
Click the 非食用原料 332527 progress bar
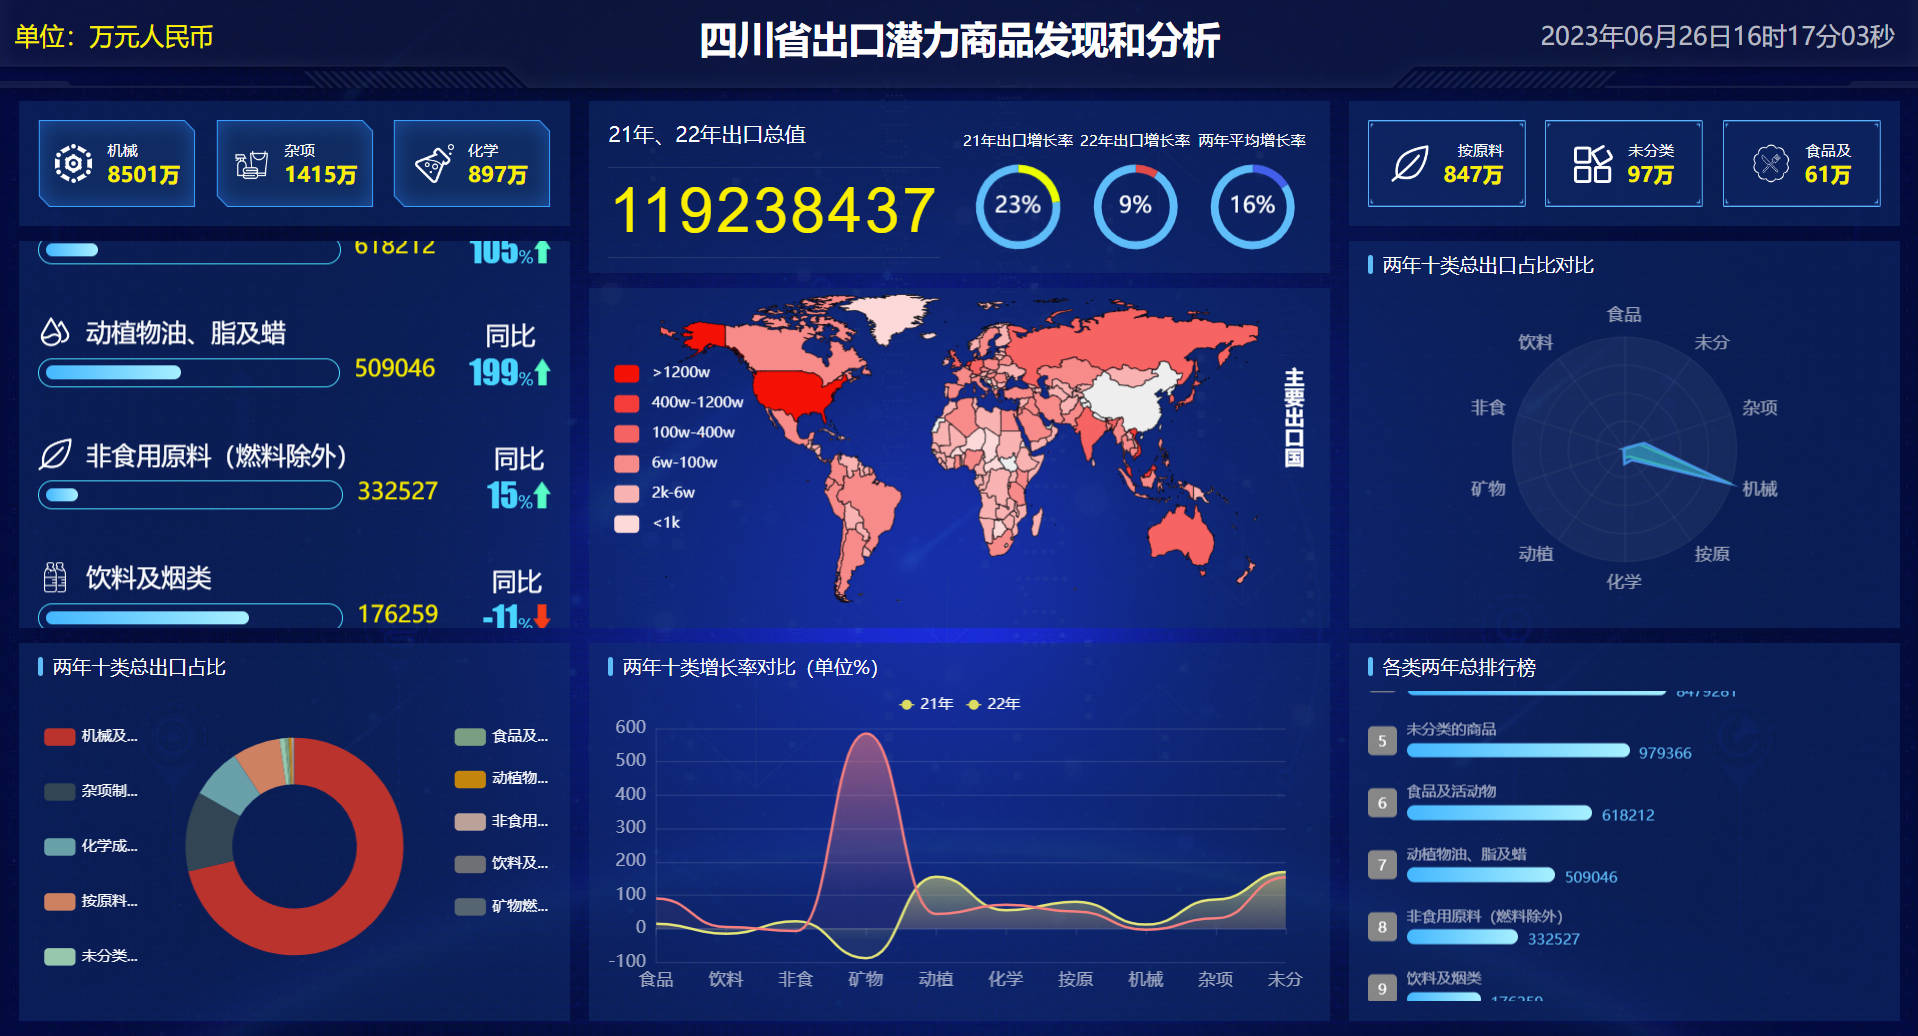(x=190, y=494)
